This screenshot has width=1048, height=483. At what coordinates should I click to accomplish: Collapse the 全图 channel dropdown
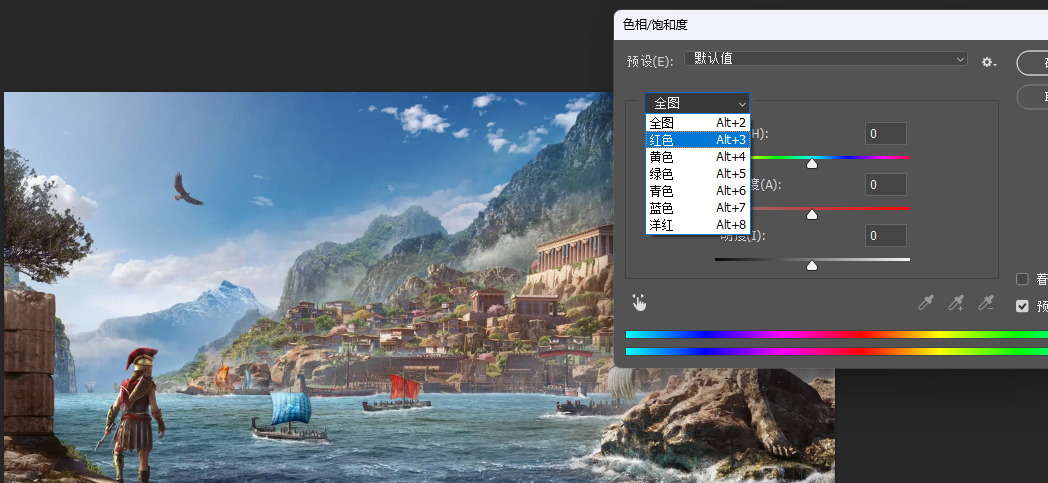697,104
